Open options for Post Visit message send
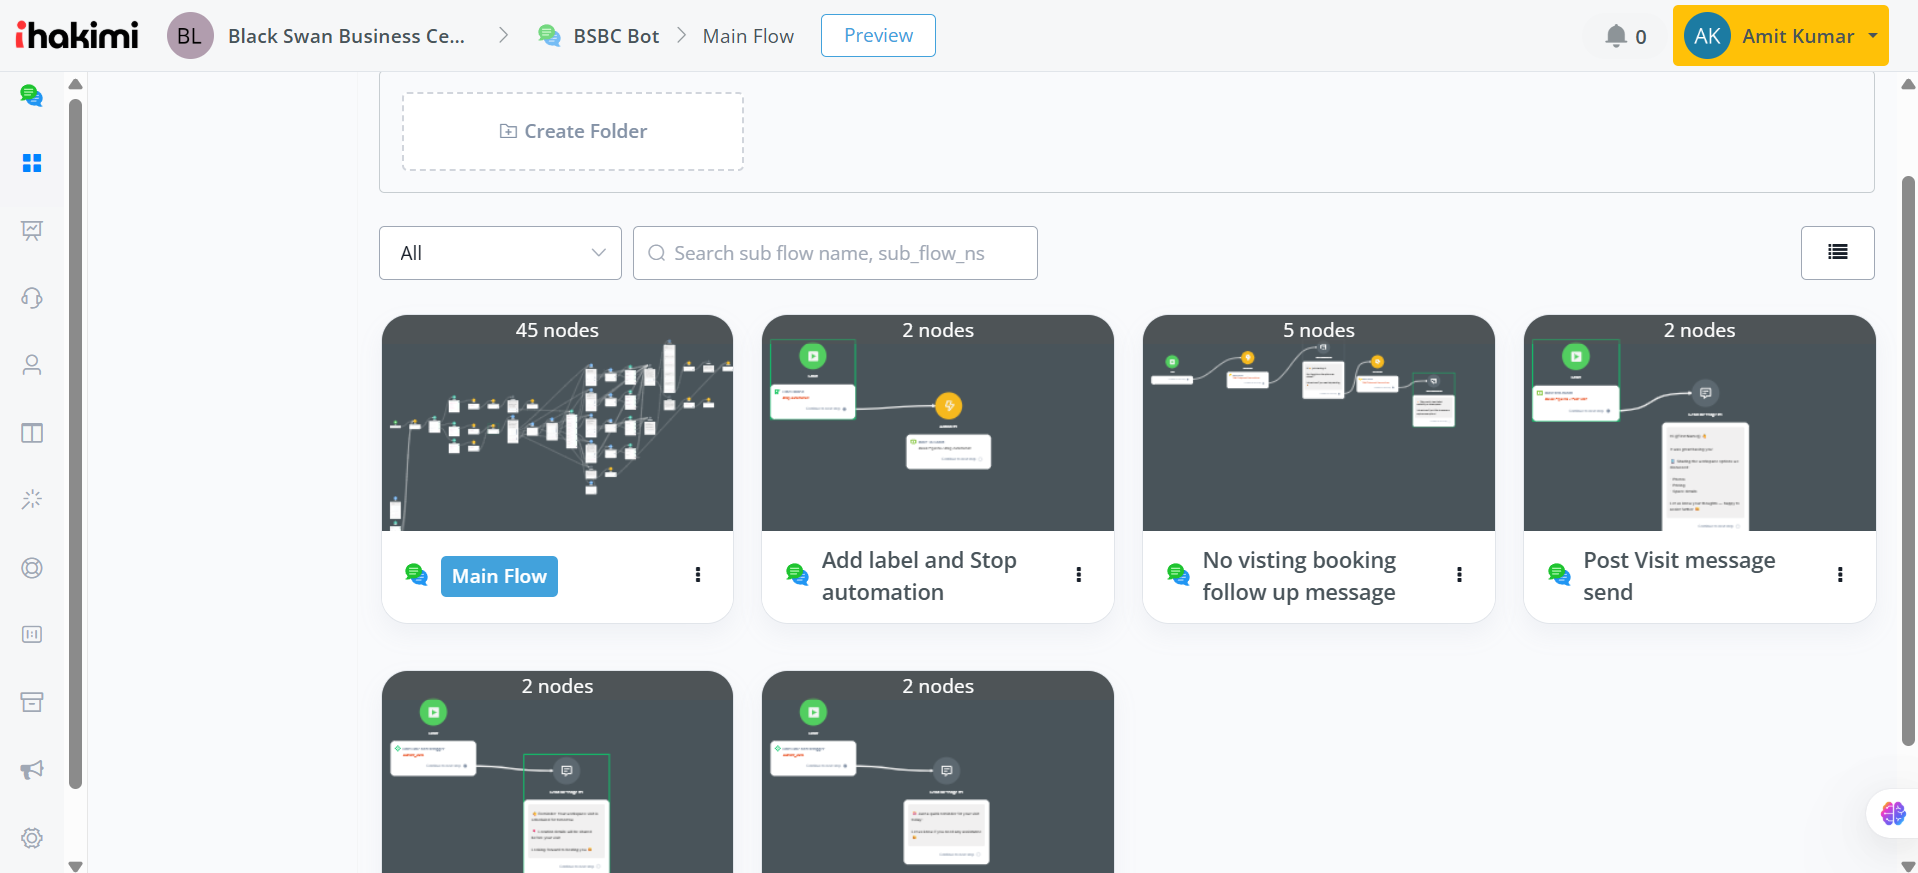Viewport: 1918px width, 873px height. click(x=1840, y=575)
